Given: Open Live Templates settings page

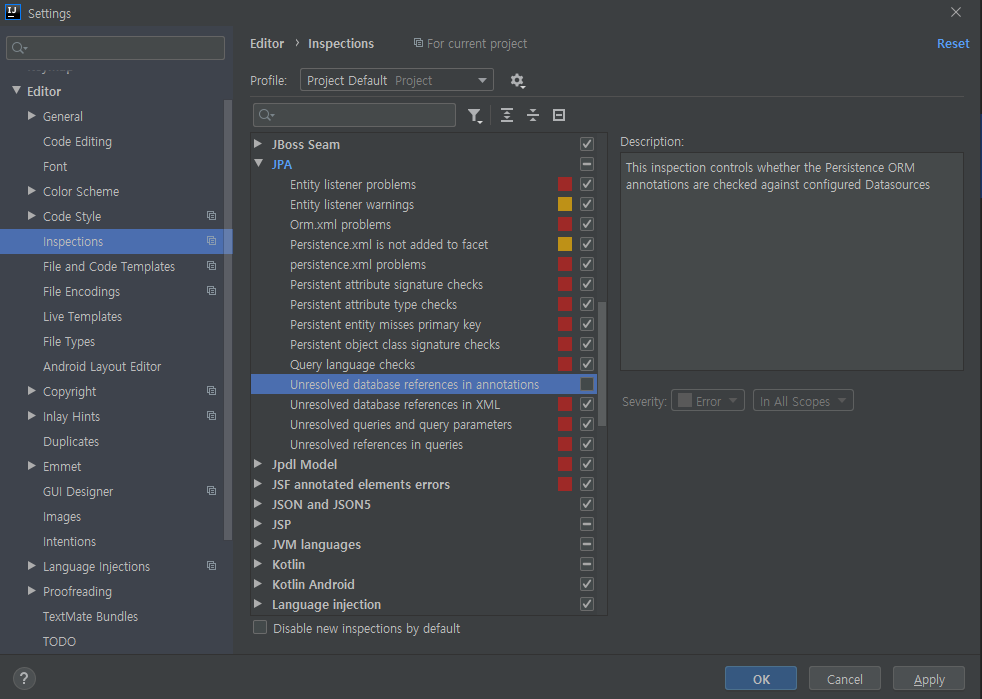Looking at the screenshot, I should (x=83, y=316).
